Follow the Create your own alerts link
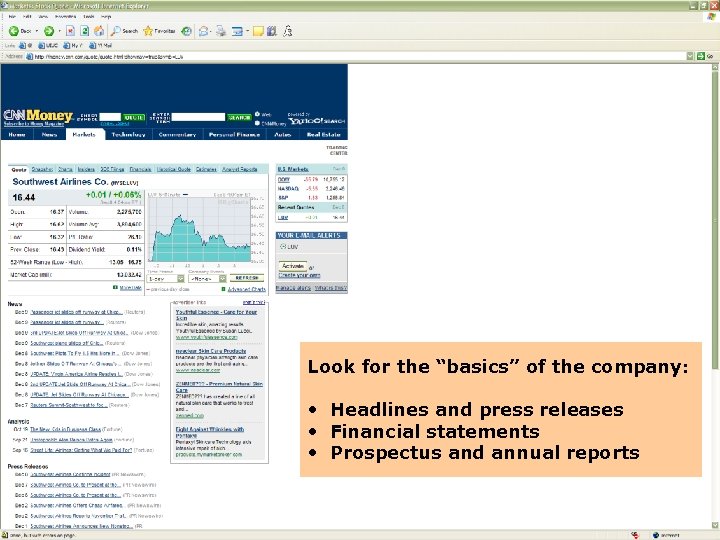The width and height of the screenshot is (720, 540). click(x=299, y=276)
